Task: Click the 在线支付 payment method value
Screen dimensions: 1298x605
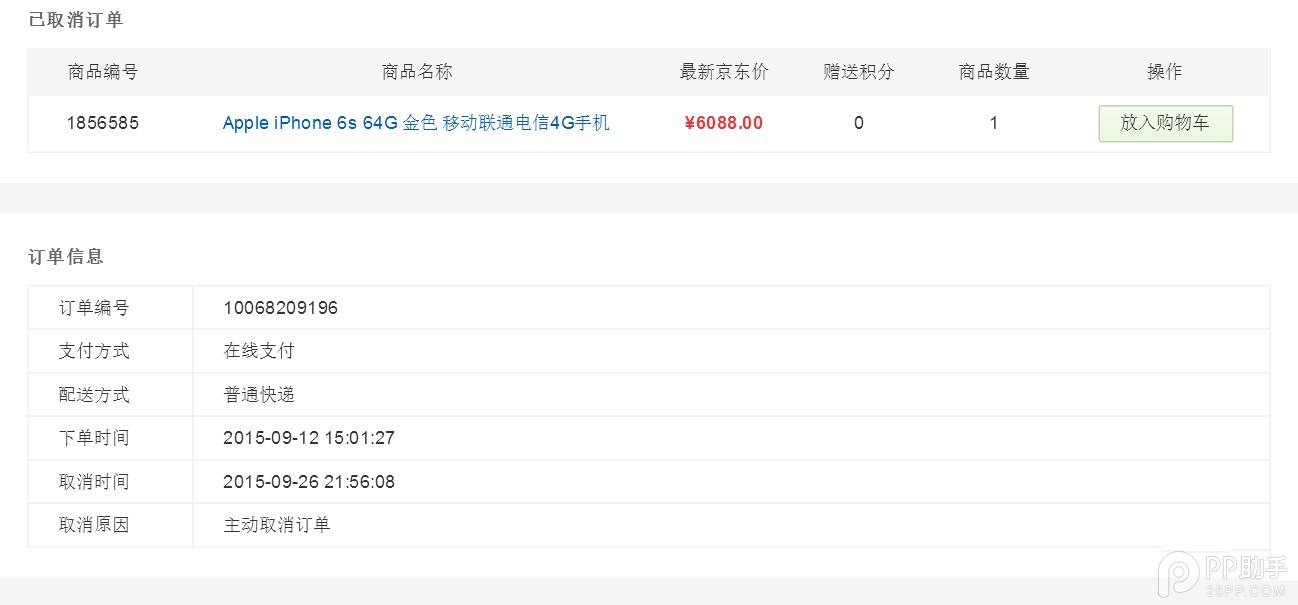Action: pyautogui.click(x=259, y=351)
